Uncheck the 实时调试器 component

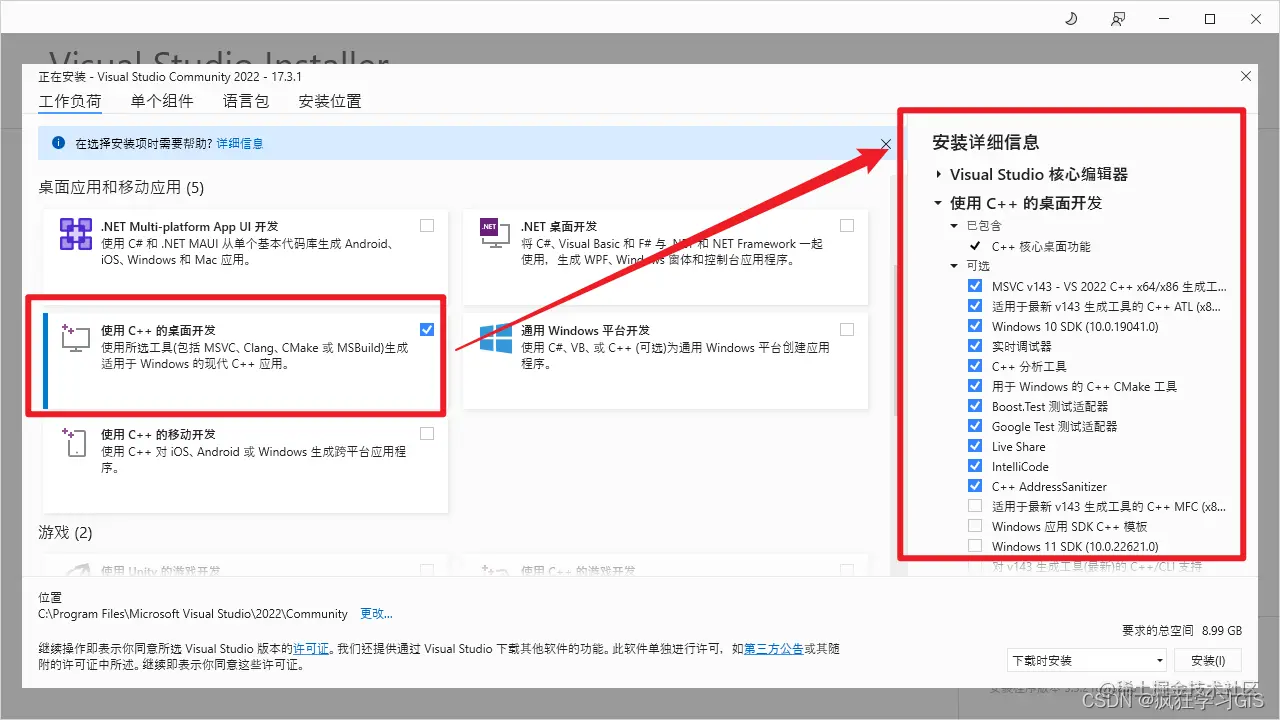tap(975, 346)
